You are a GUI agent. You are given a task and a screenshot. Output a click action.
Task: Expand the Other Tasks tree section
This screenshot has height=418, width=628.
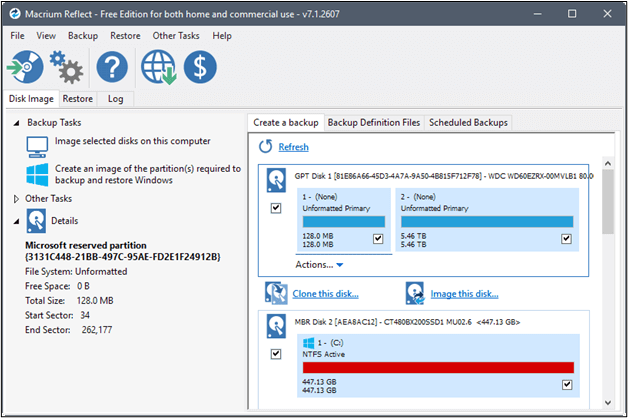tap(16, 199)
